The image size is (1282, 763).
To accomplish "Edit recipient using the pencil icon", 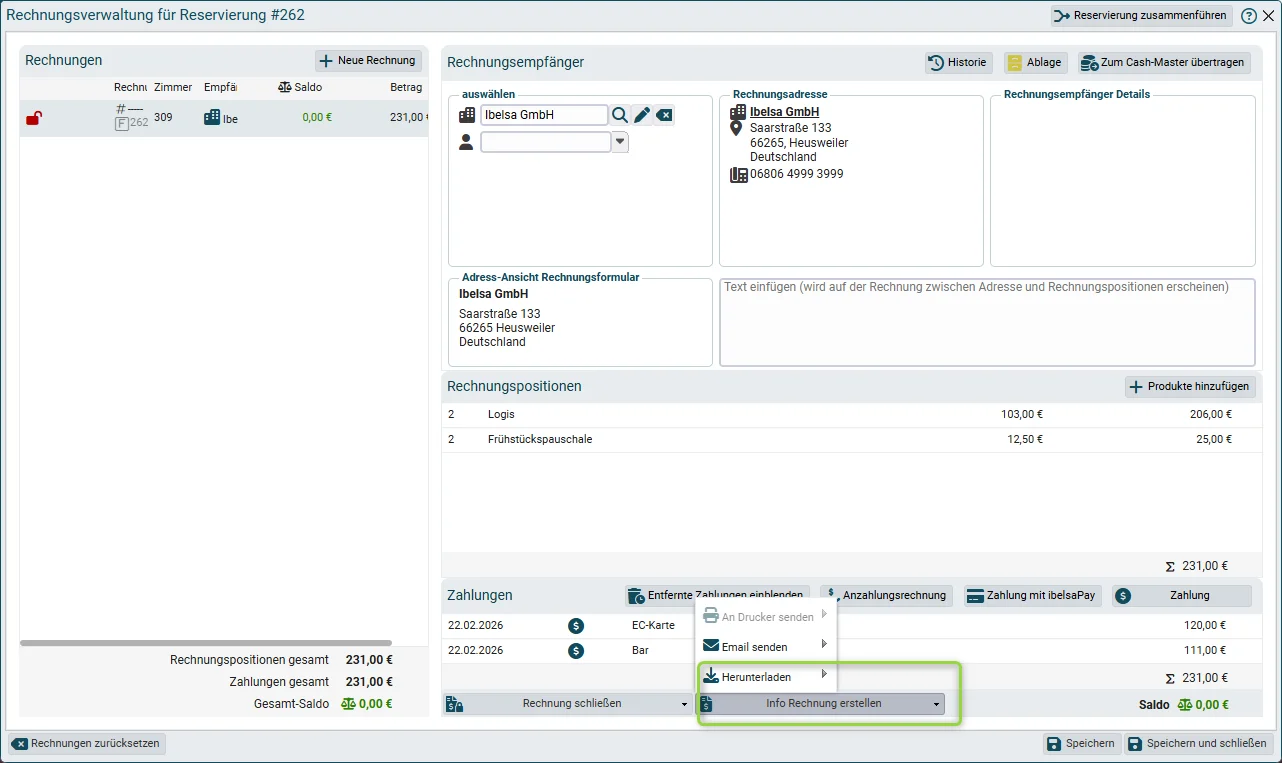I will click(642, 115).
